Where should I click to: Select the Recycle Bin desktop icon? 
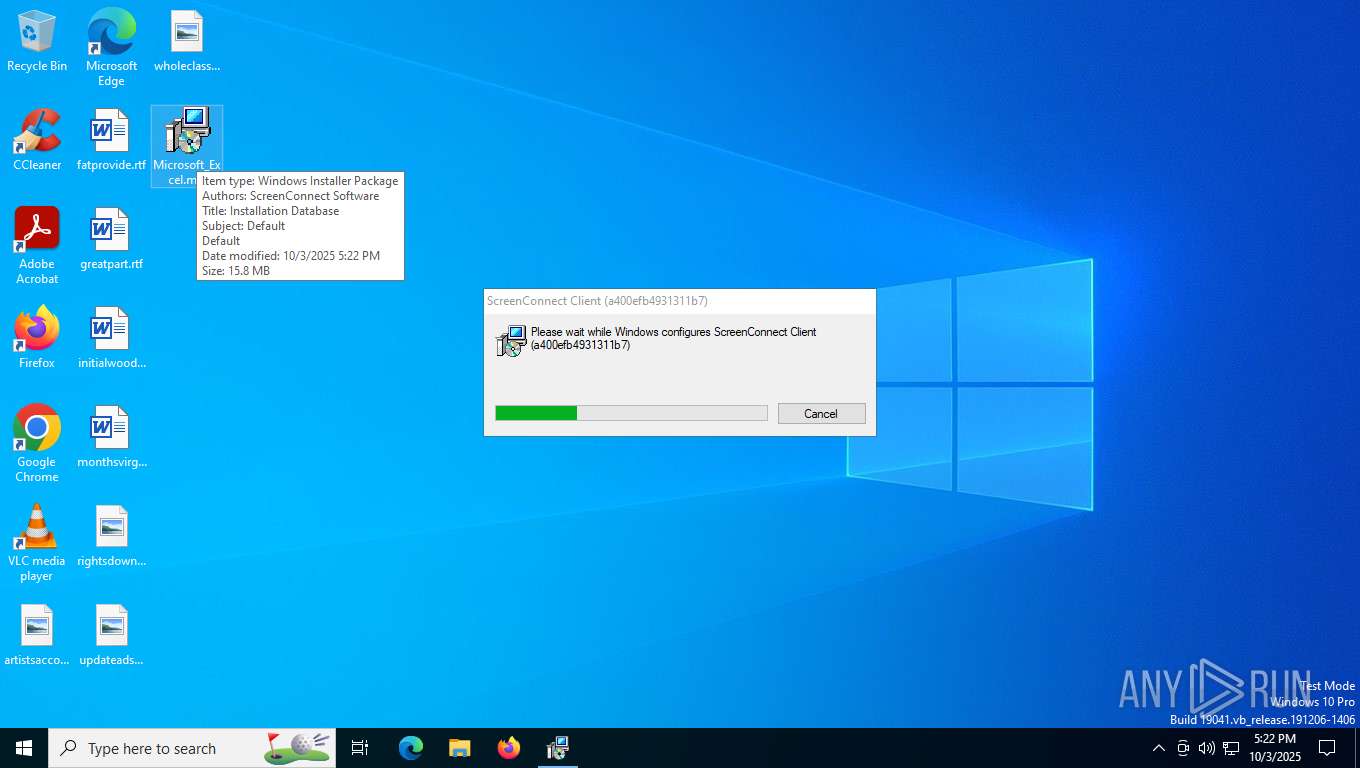click(37, 41)
